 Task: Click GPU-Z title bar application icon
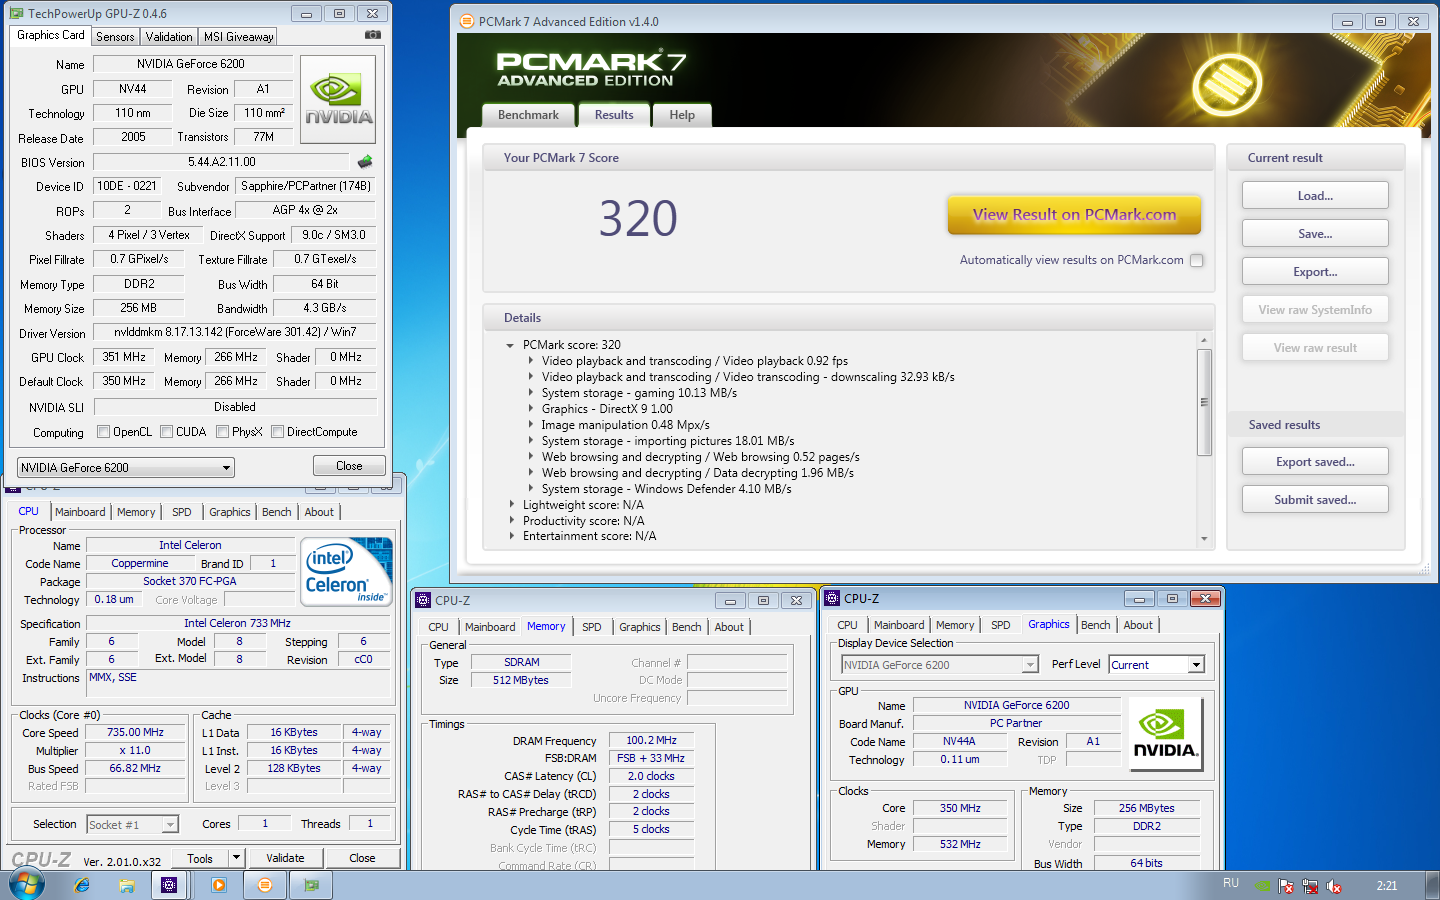(16, 13)
